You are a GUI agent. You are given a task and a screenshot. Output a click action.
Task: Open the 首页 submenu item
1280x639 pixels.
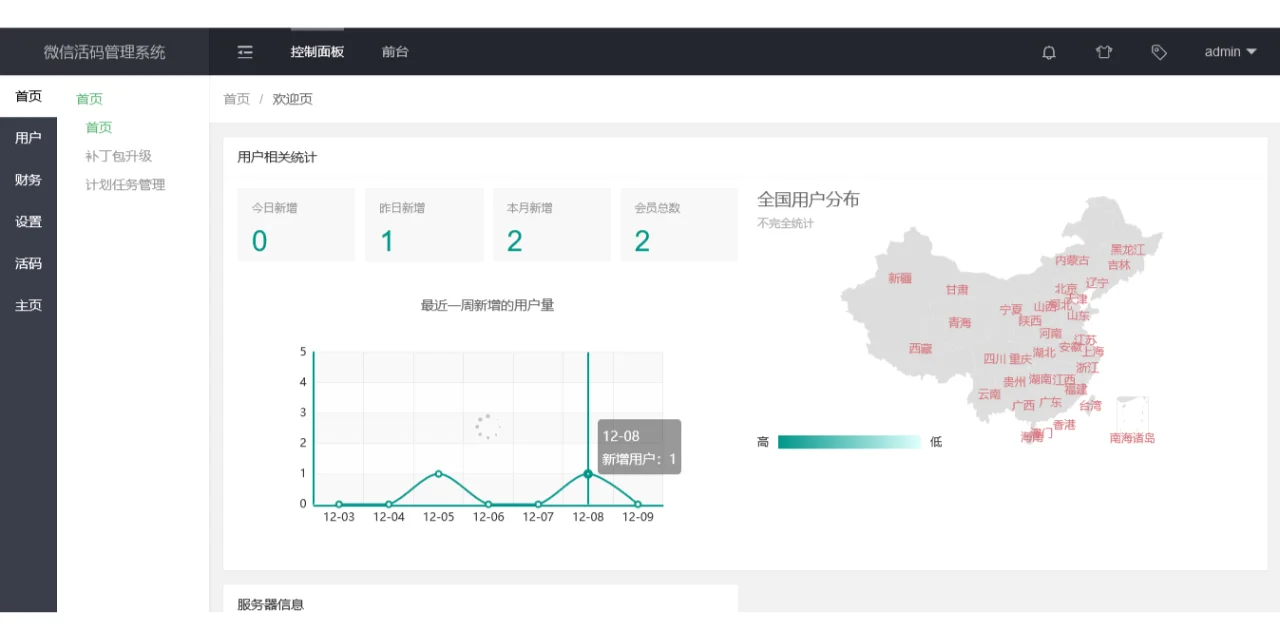(x=99, y=127)
